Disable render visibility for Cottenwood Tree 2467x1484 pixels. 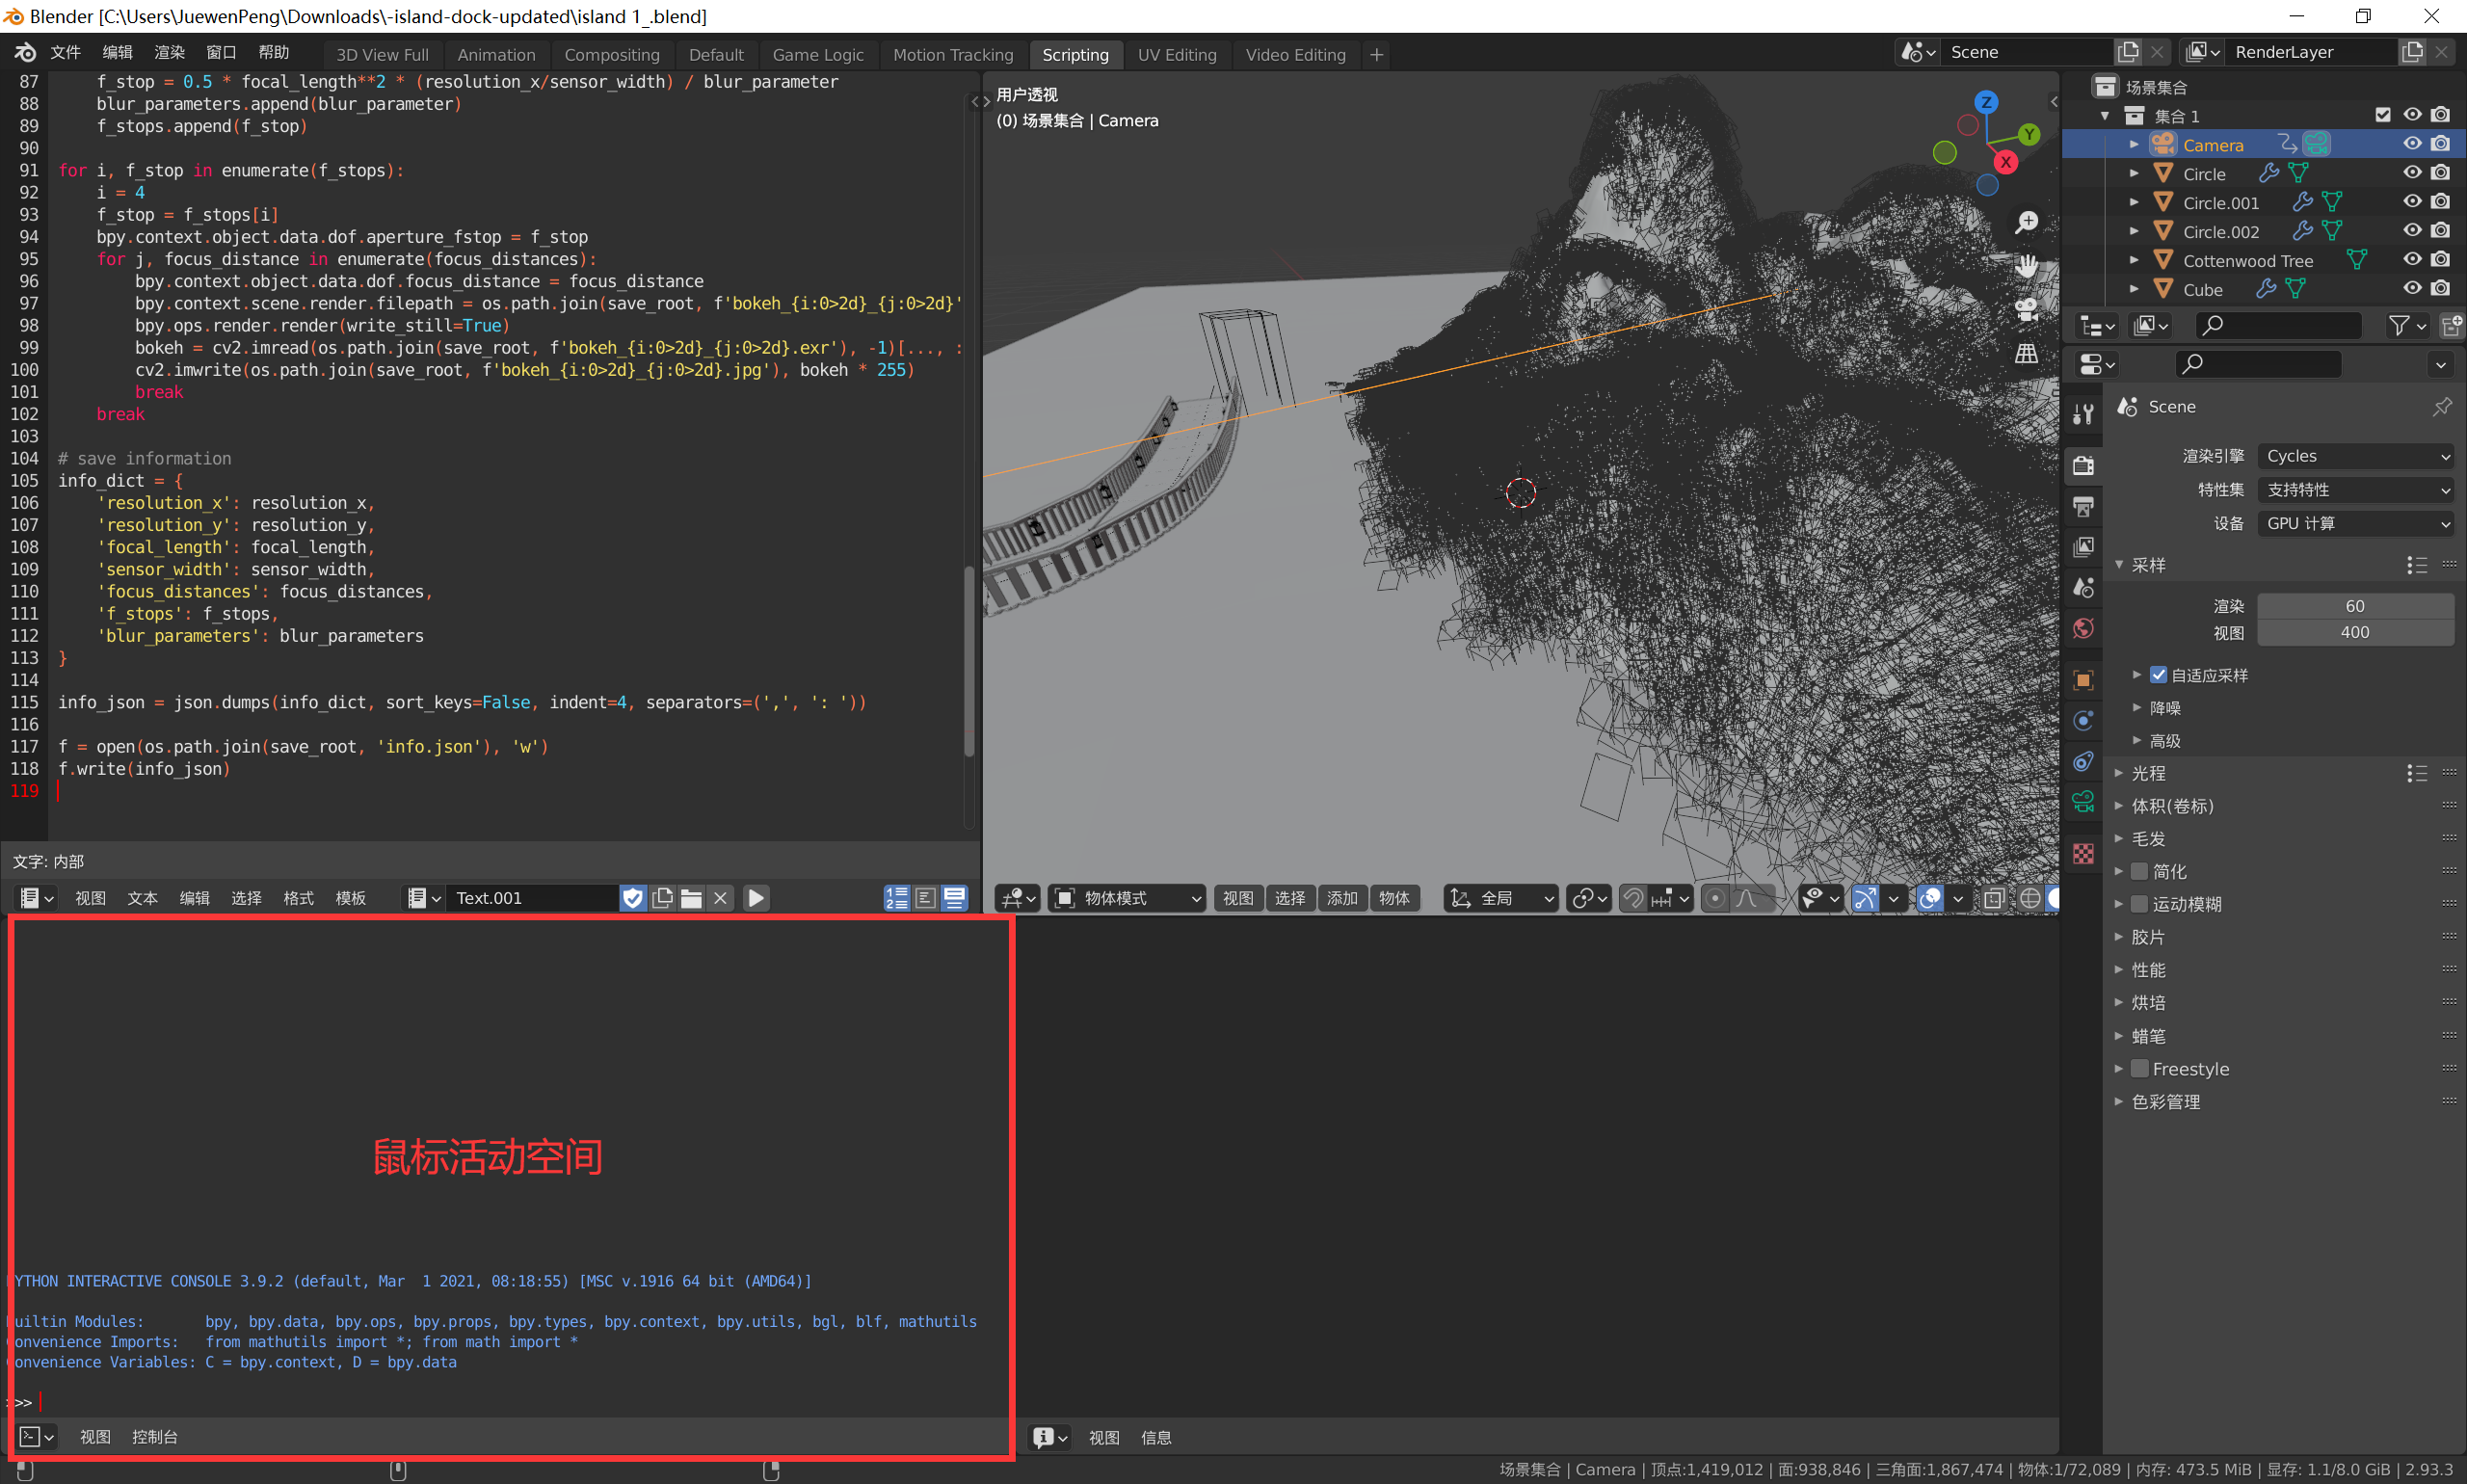(2440, 260)
